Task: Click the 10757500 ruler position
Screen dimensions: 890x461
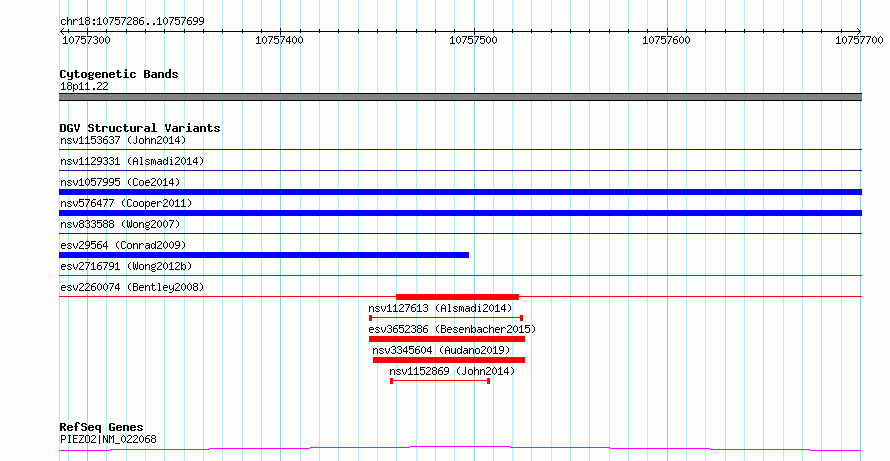Action: click(x=473, y=40)
